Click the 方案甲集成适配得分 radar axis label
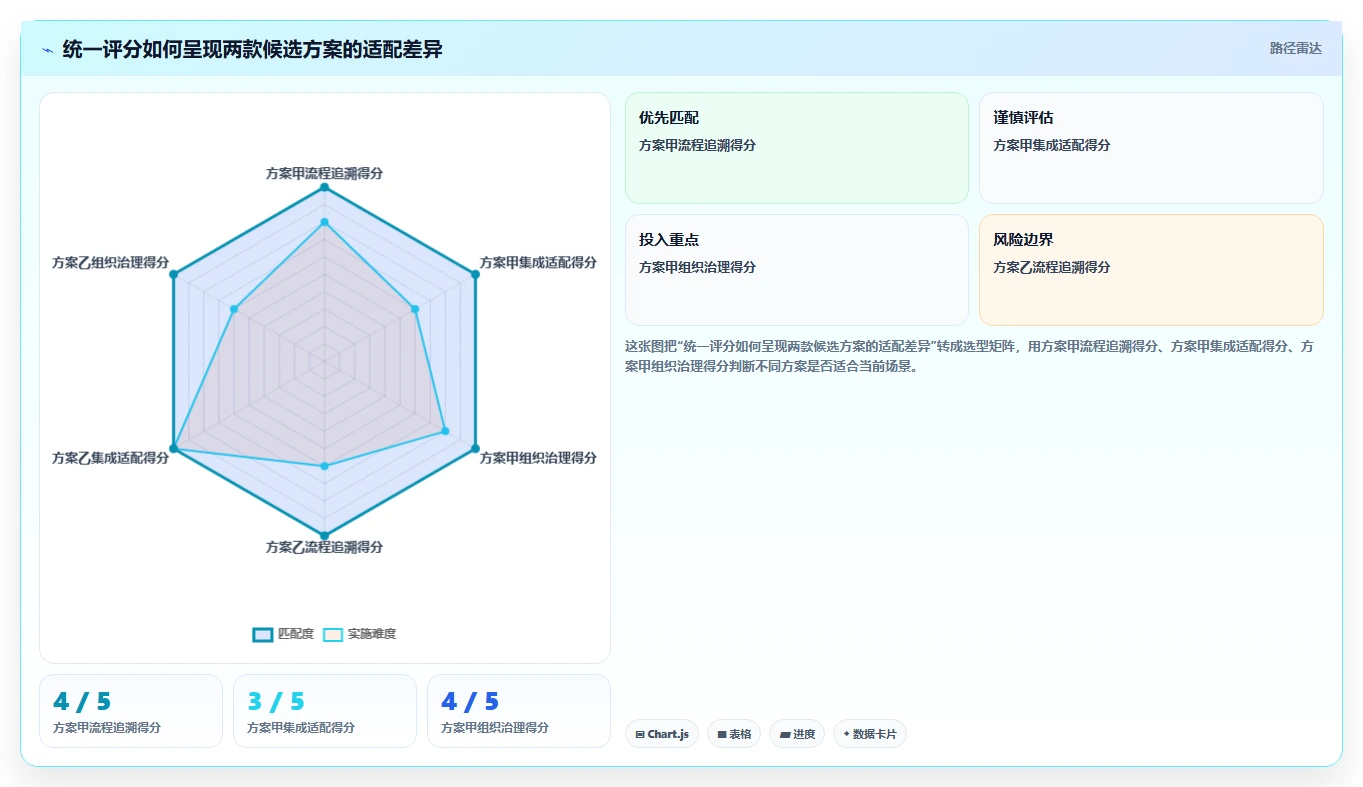This screenshot has height=787, width=1363. 538,262
